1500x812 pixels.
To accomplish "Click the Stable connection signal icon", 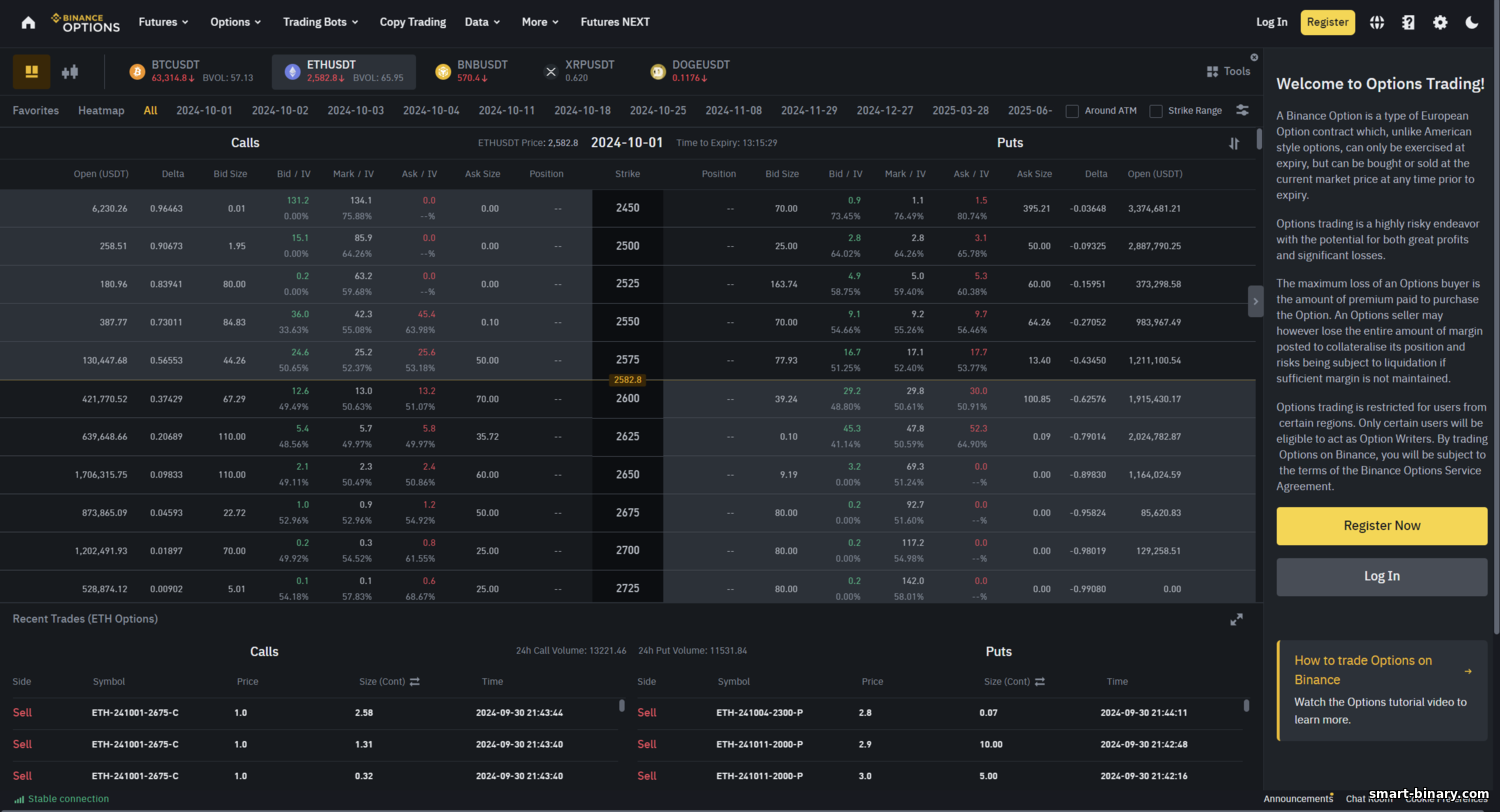I will pyautogui.click(x=18, y=799).
